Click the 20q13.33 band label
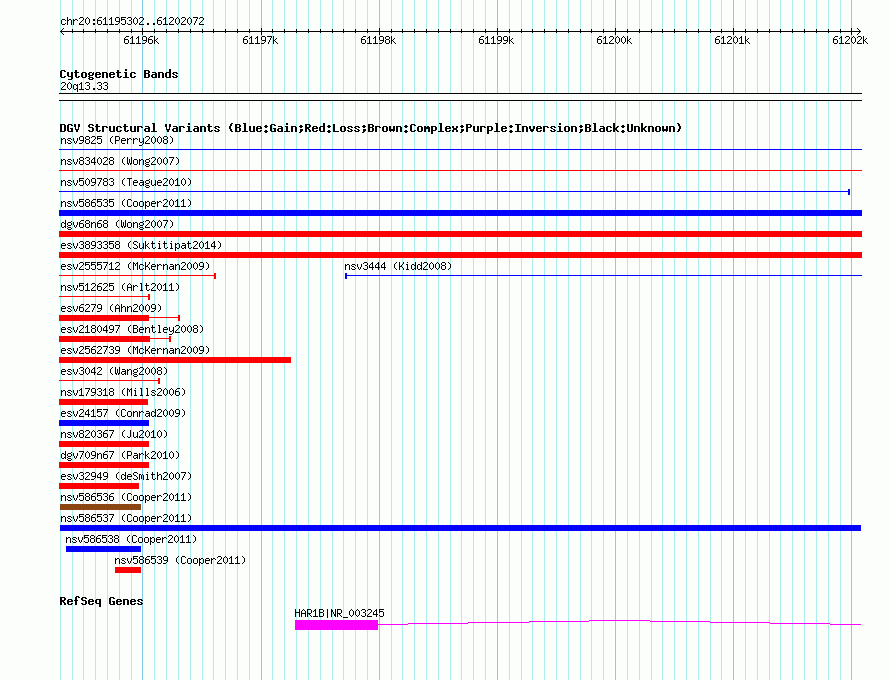The width and height of the screenshot is (890, 680). pos(84,86)
